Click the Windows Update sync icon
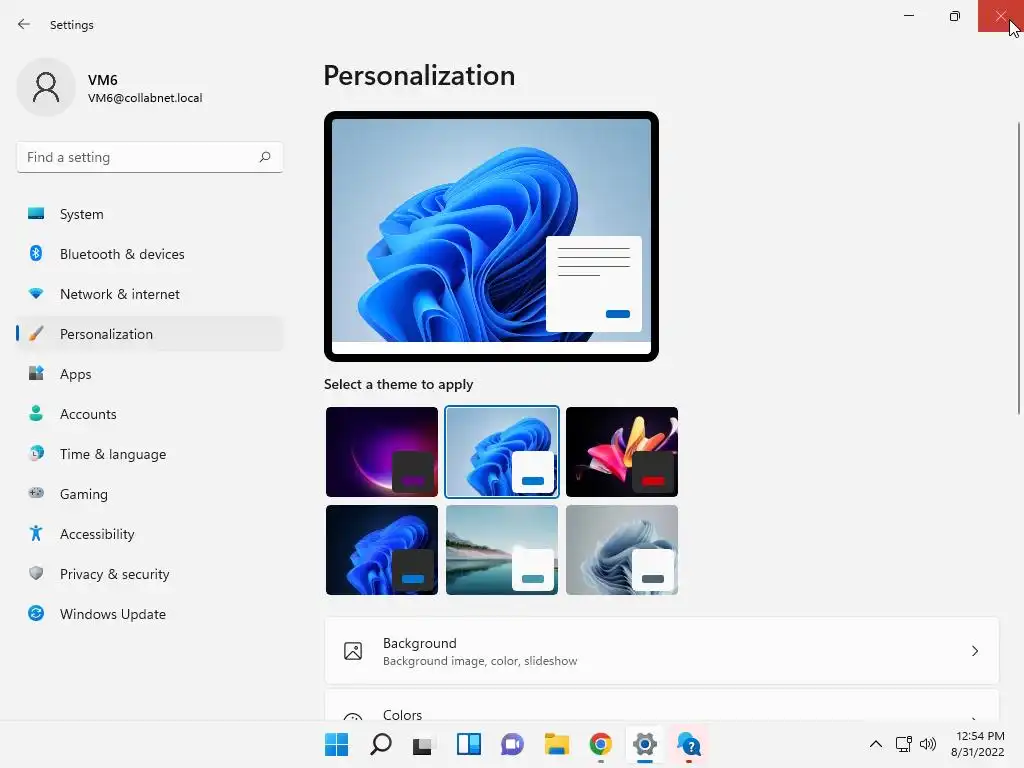Screen dimensions: 1024x768 click(x=36, y=613)
